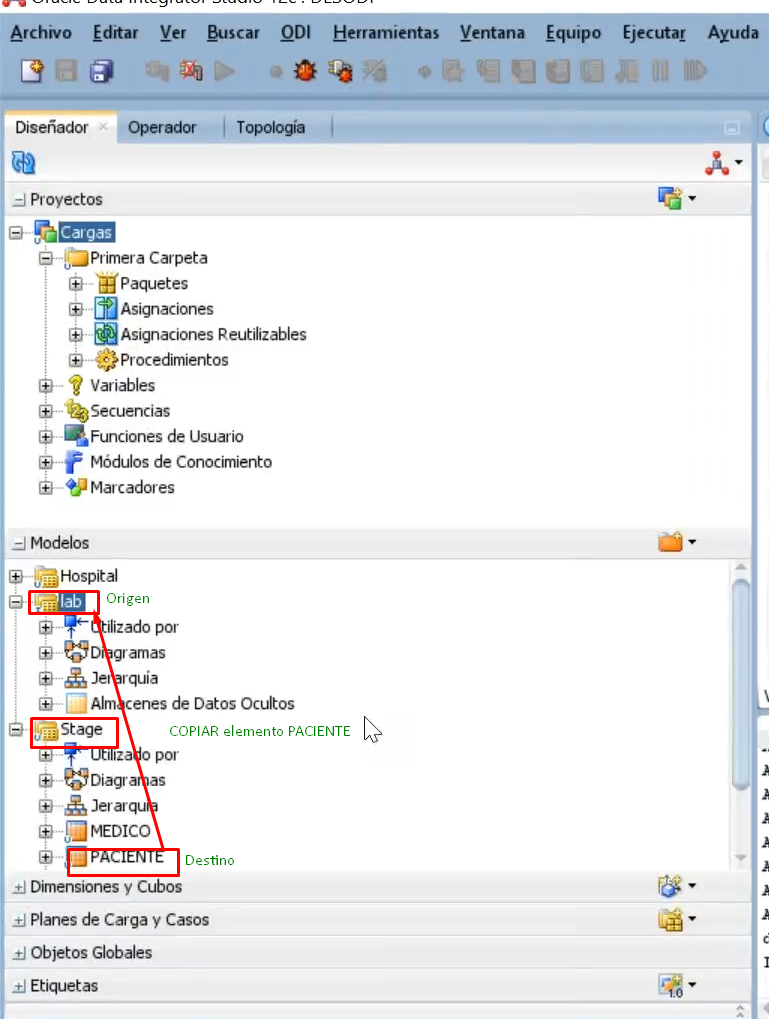
Task: Click the Debug bug toolbar icon
Action: pyautogui.click(x=305, y=71)
